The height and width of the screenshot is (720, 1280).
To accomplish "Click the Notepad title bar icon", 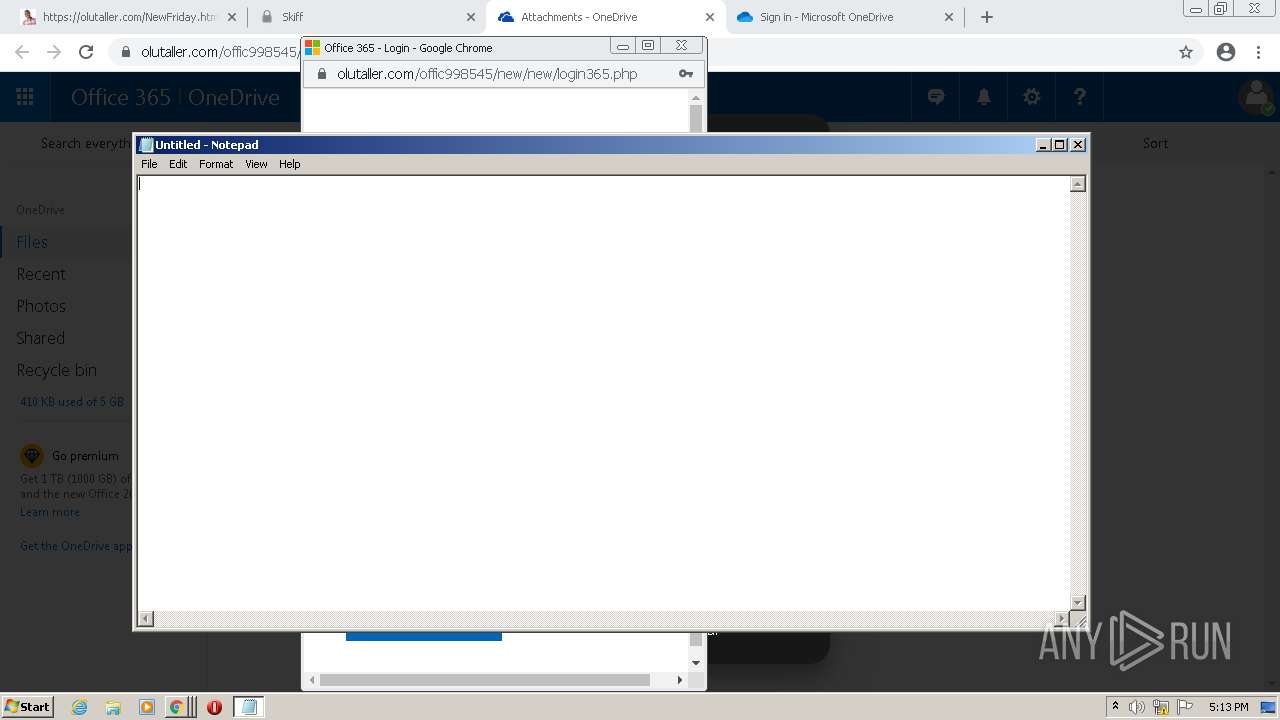I will click(146, 145).
